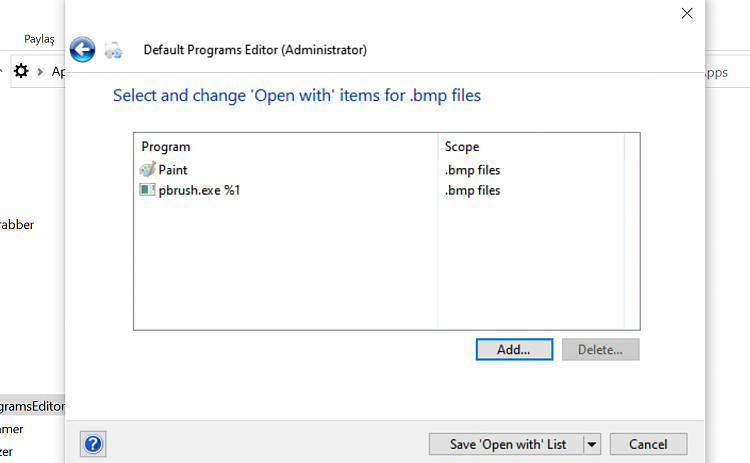This screenshot has width=750, height=463.
Task: Open the Save 'Open with' List dropdown arrow
Action: tap(592, 444)
